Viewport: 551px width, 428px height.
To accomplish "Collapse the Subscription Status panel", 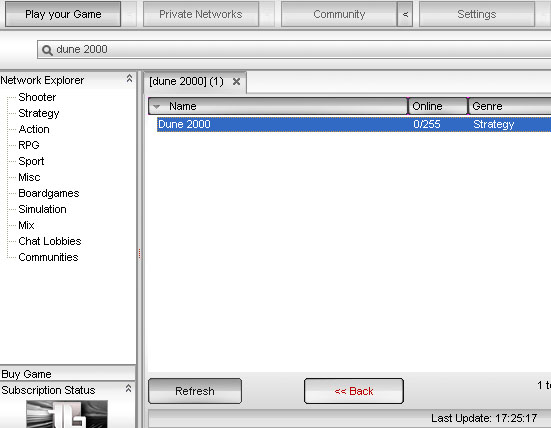I will (x=129, y=388).
